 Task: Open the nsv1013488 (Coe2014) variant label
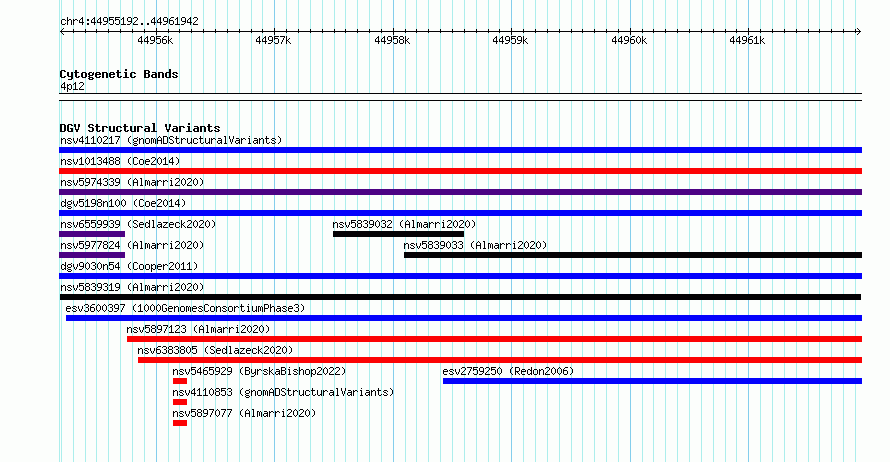click(120, 161)
